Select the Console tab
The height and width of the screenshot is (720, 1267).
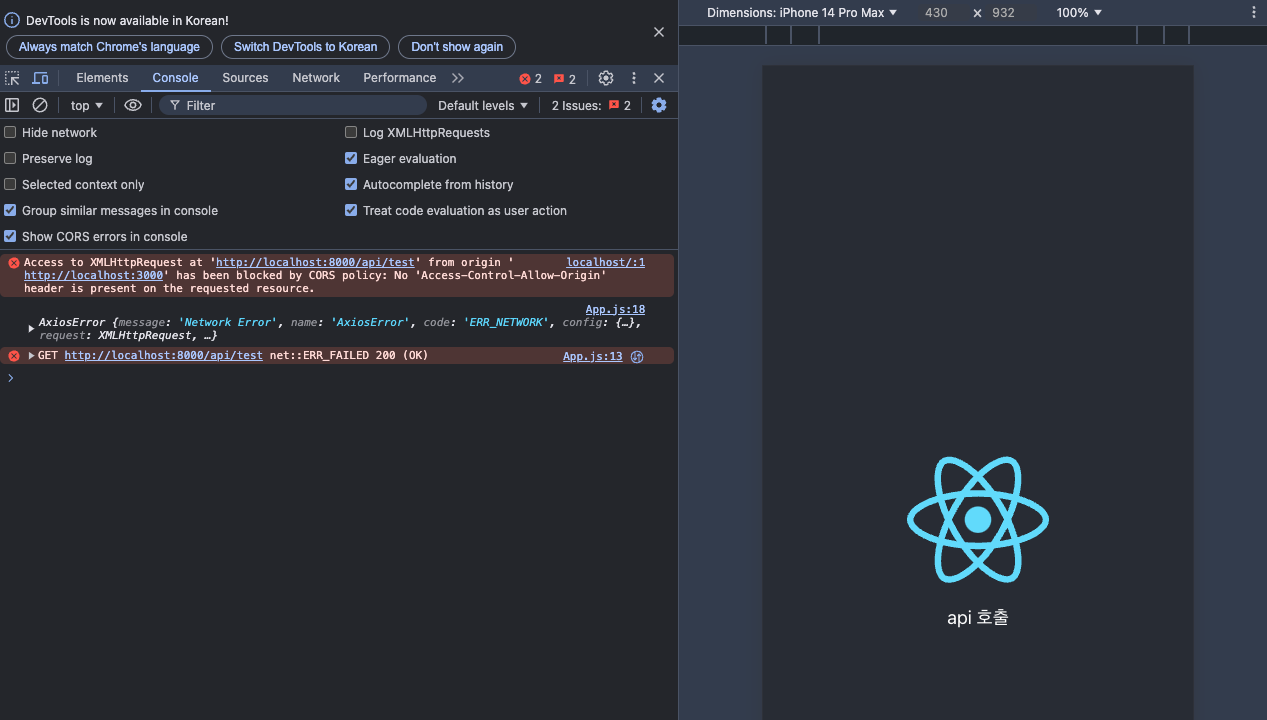tap(175, 78)
